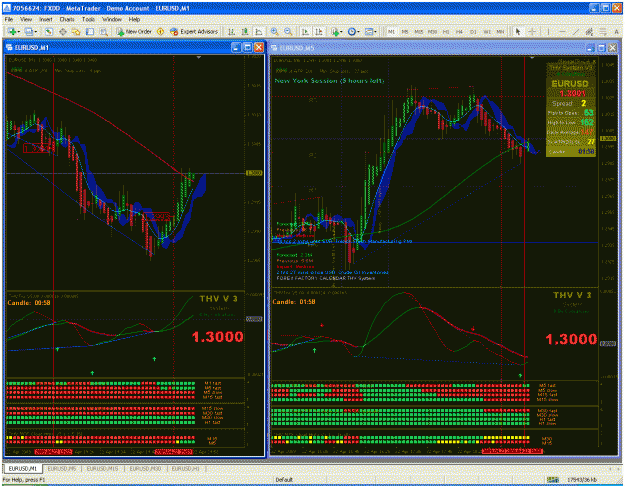Open the Terminal panel icon
Image resolution: width=625 pixels, height=486 pixels.
tap(90, 31)
